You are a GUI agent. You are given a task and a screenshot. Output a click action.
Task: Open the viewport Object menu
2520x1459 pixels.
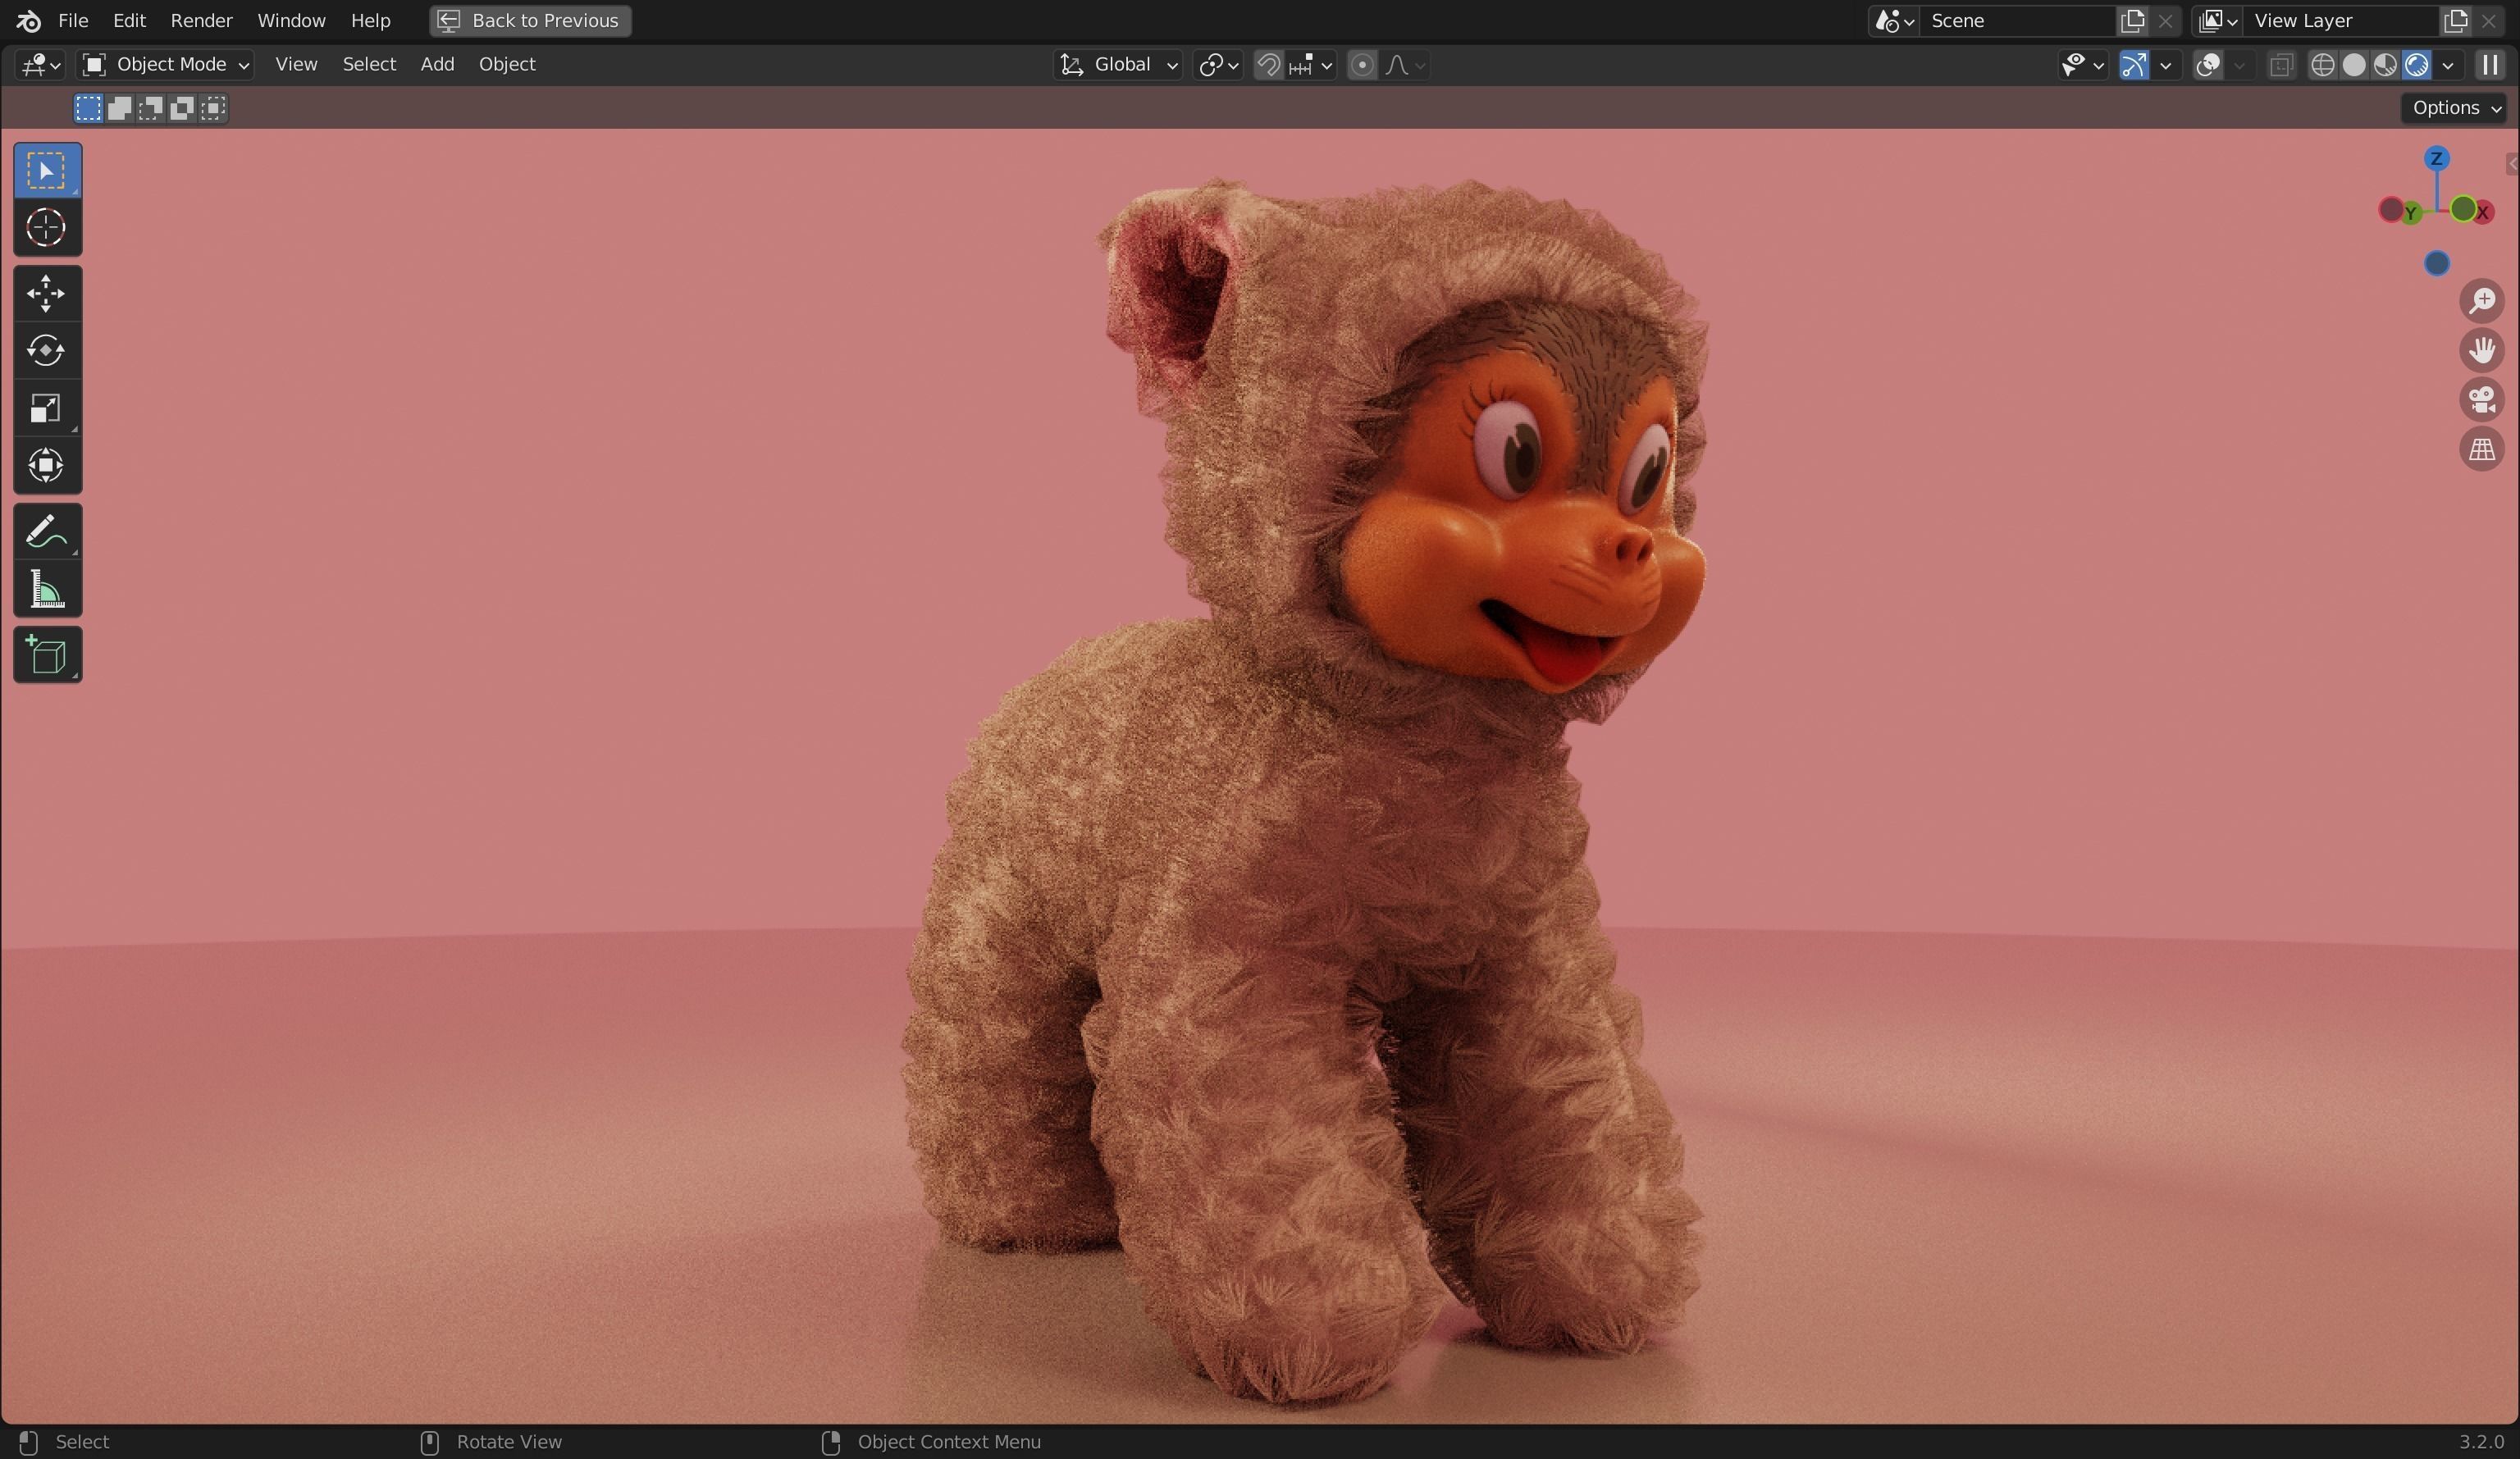point(507,65)
